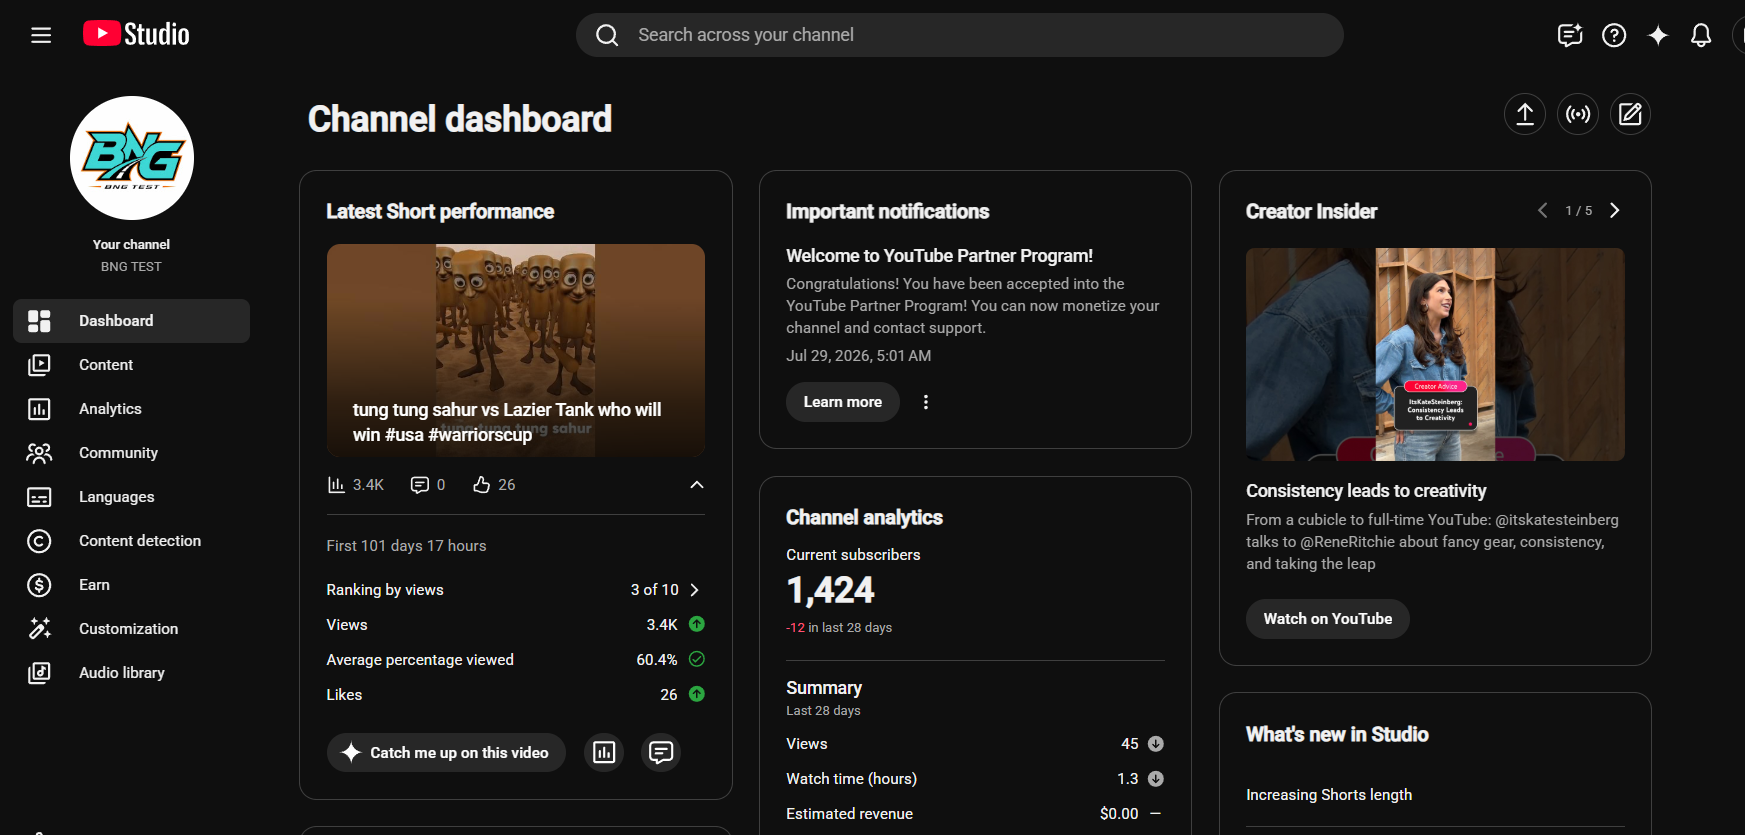Click the green check beside Average percentage viewed
The height and width of the screenshot is (835, 1745).
click(x=697, y=659)
